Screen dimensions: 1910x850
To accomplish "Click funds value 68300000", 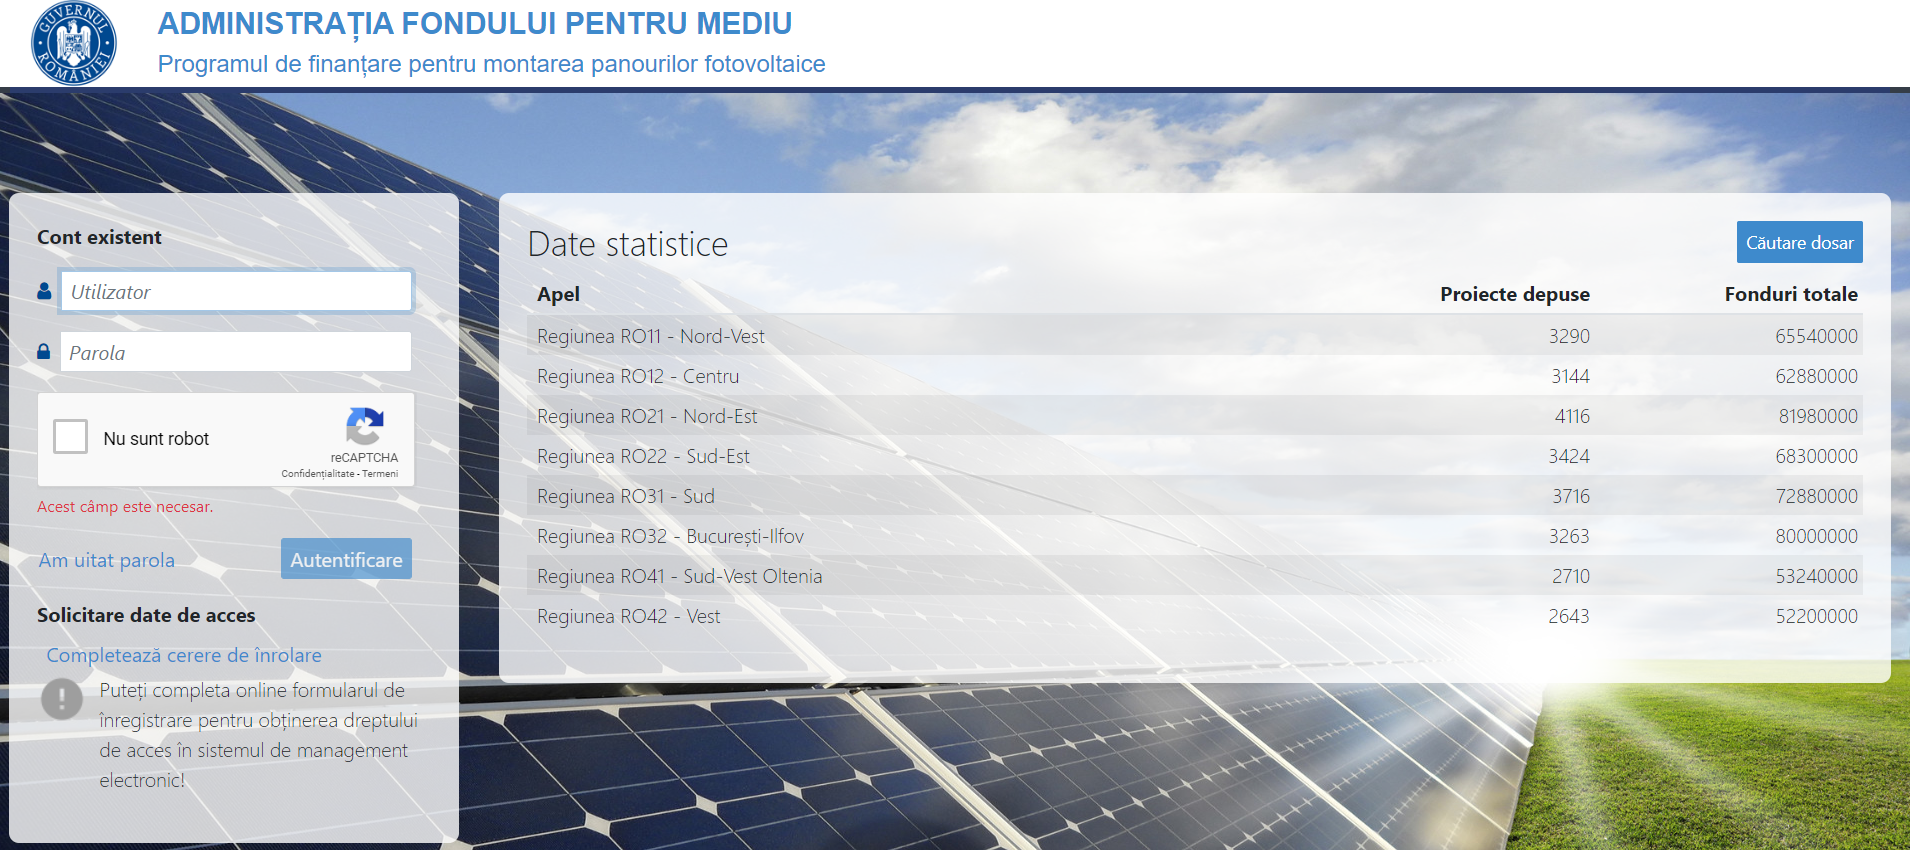I will pos(1816,456).
